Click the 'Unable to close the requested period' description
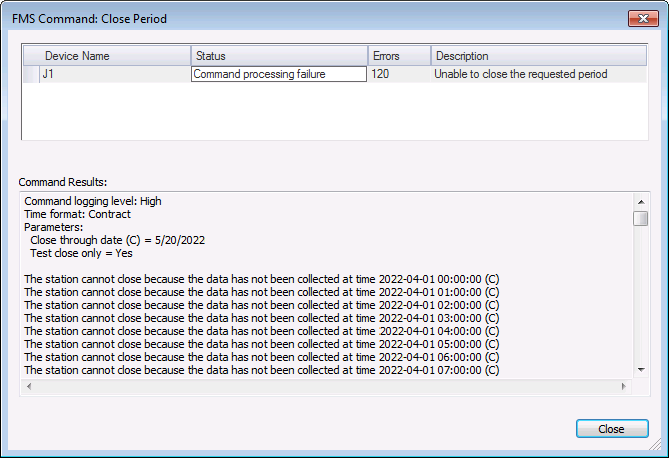Viewport: 669px width, 458px height. click(521, 74)
